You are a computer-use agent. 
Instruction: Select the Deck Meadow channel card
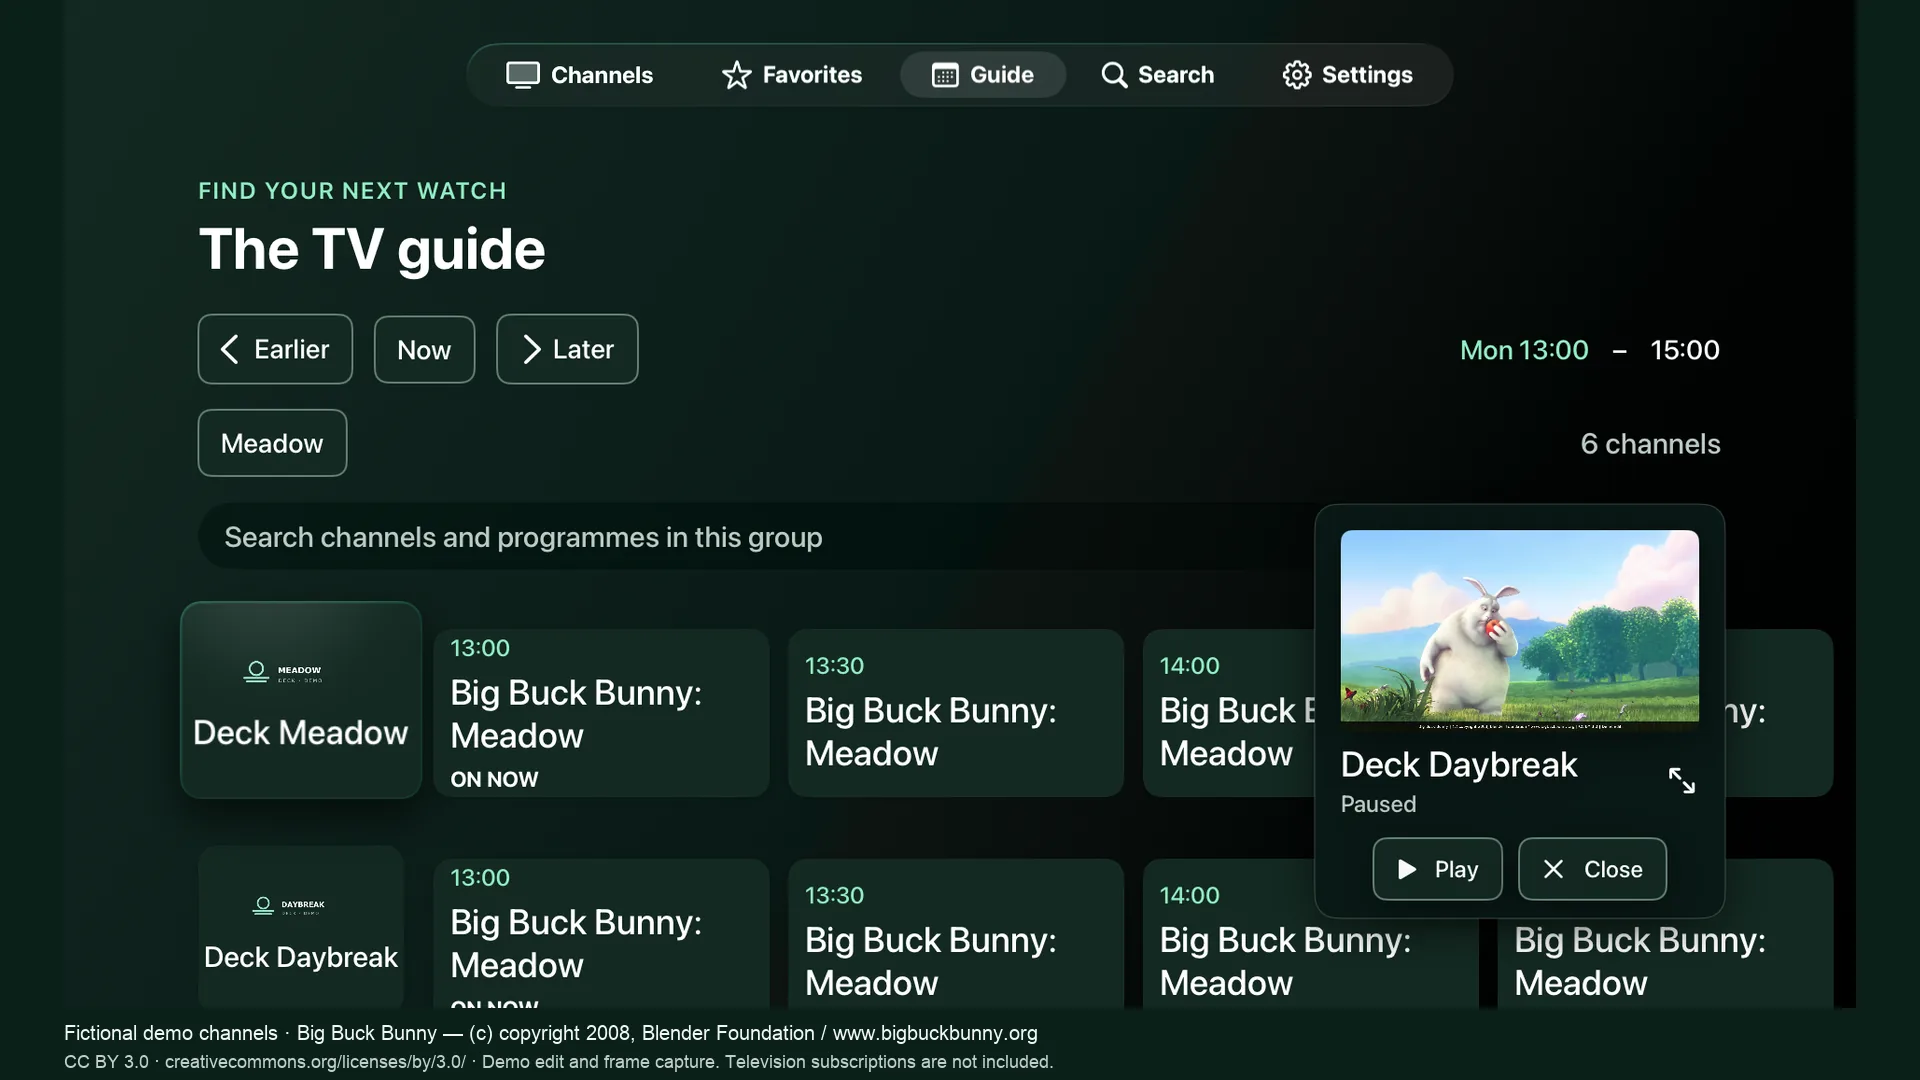click(x=301, y=700)
